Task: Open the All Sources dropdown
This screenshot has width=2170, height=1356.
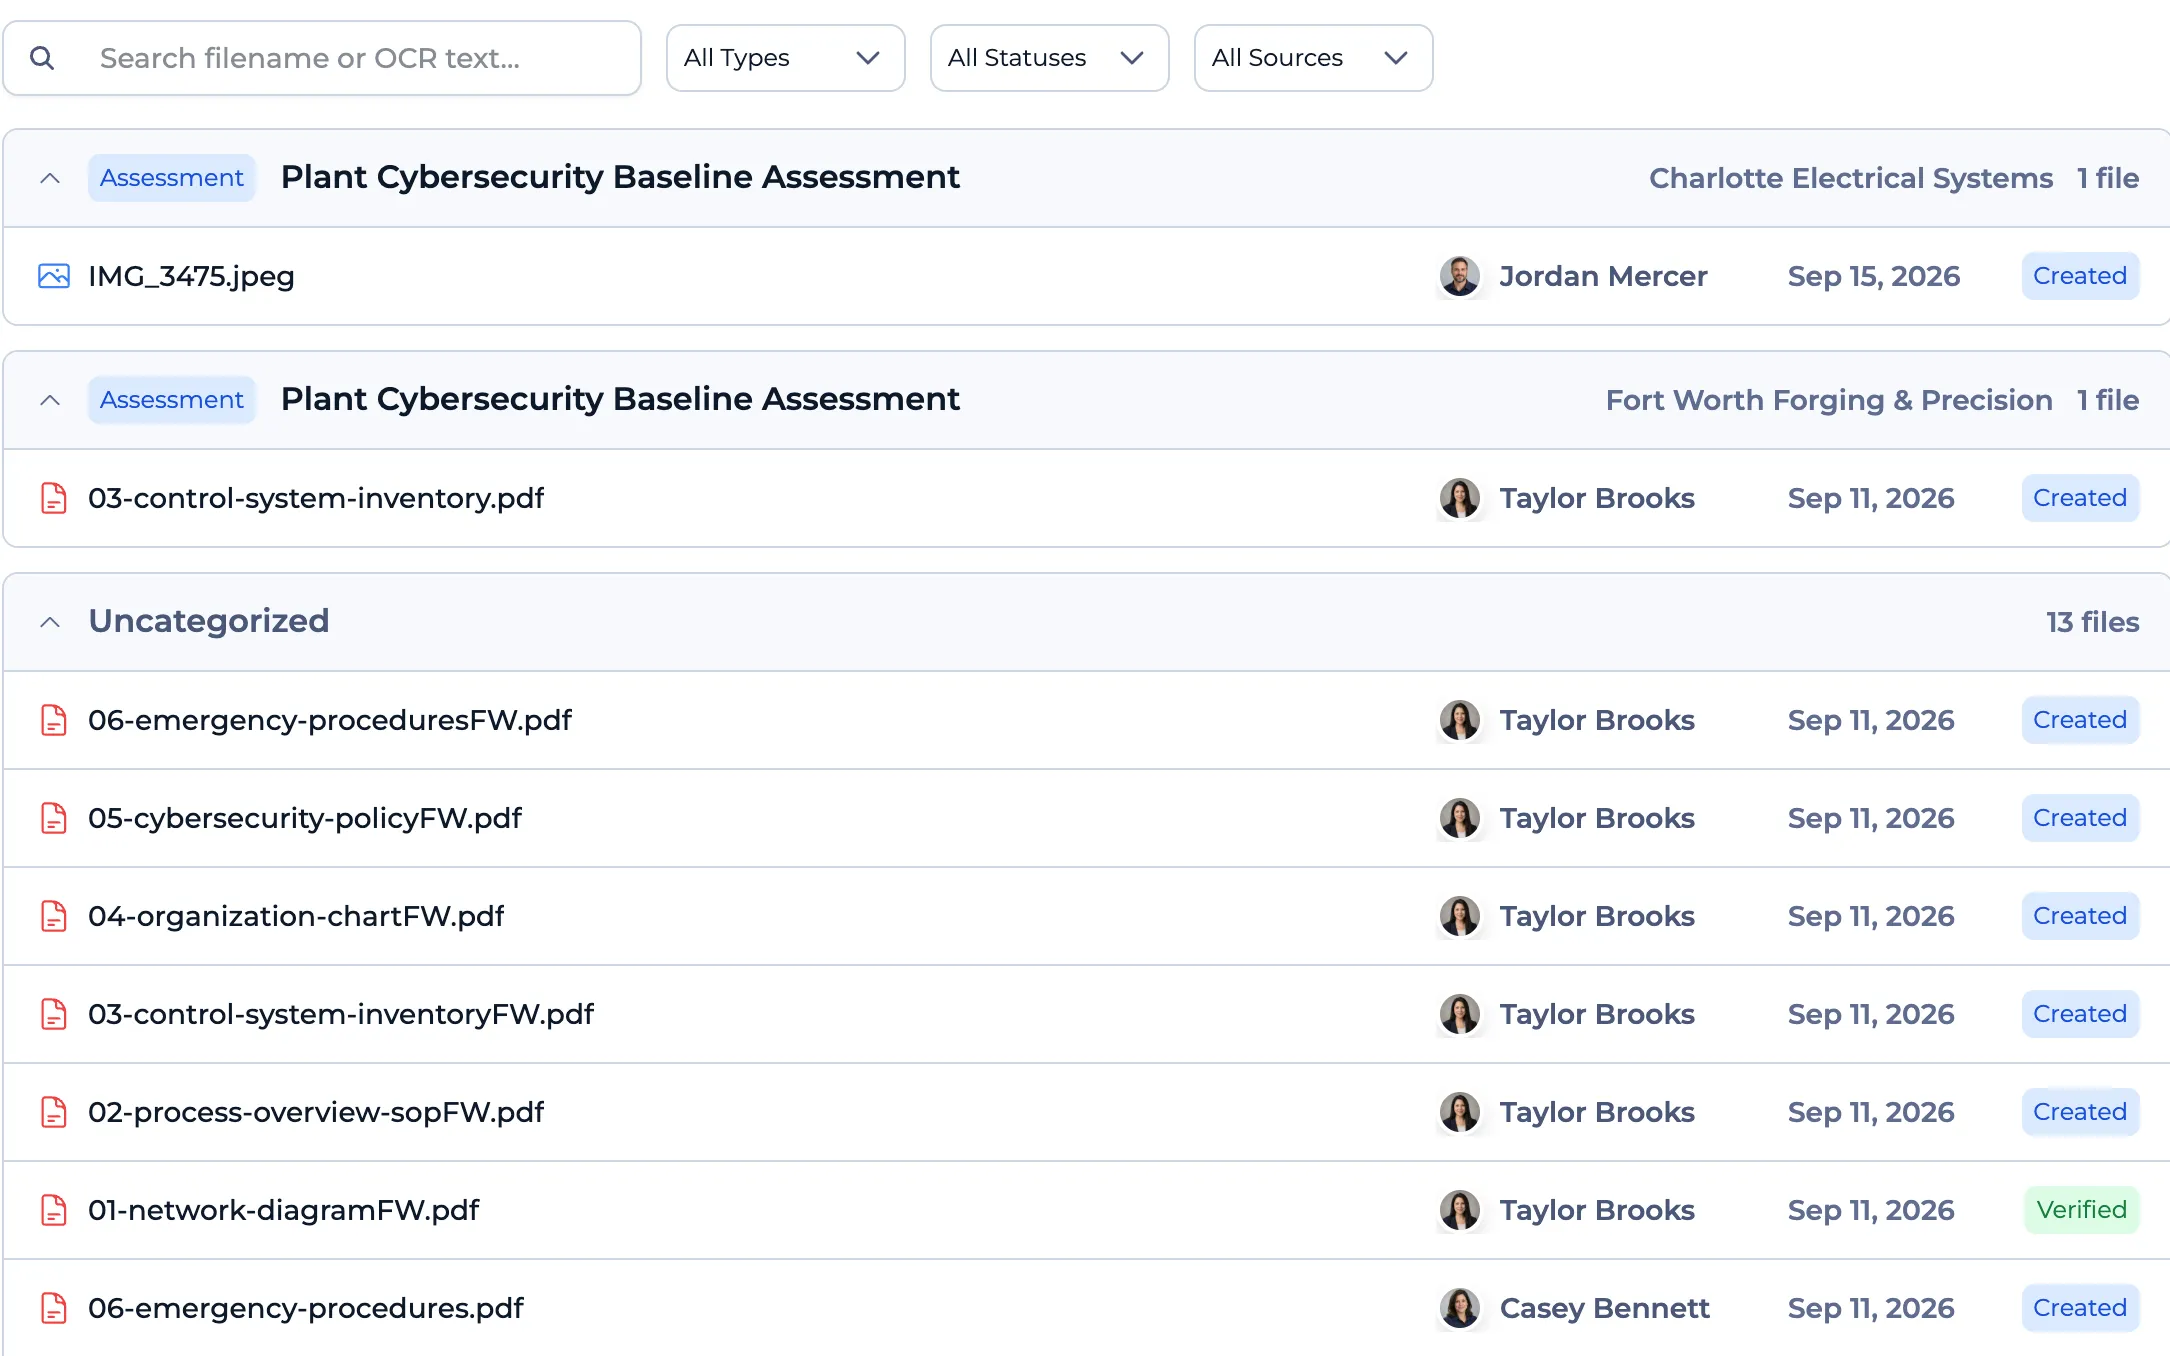Action: [x=1314, y=58]
